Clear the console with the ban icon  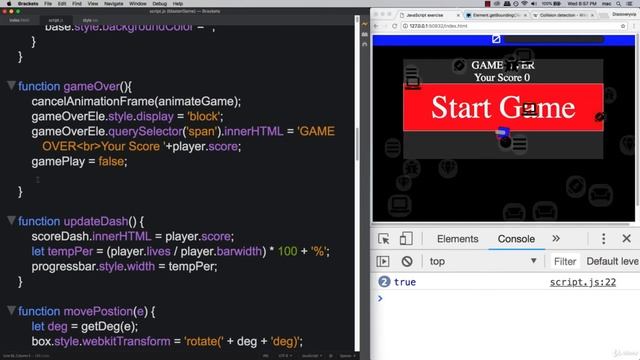coord(407,261)
